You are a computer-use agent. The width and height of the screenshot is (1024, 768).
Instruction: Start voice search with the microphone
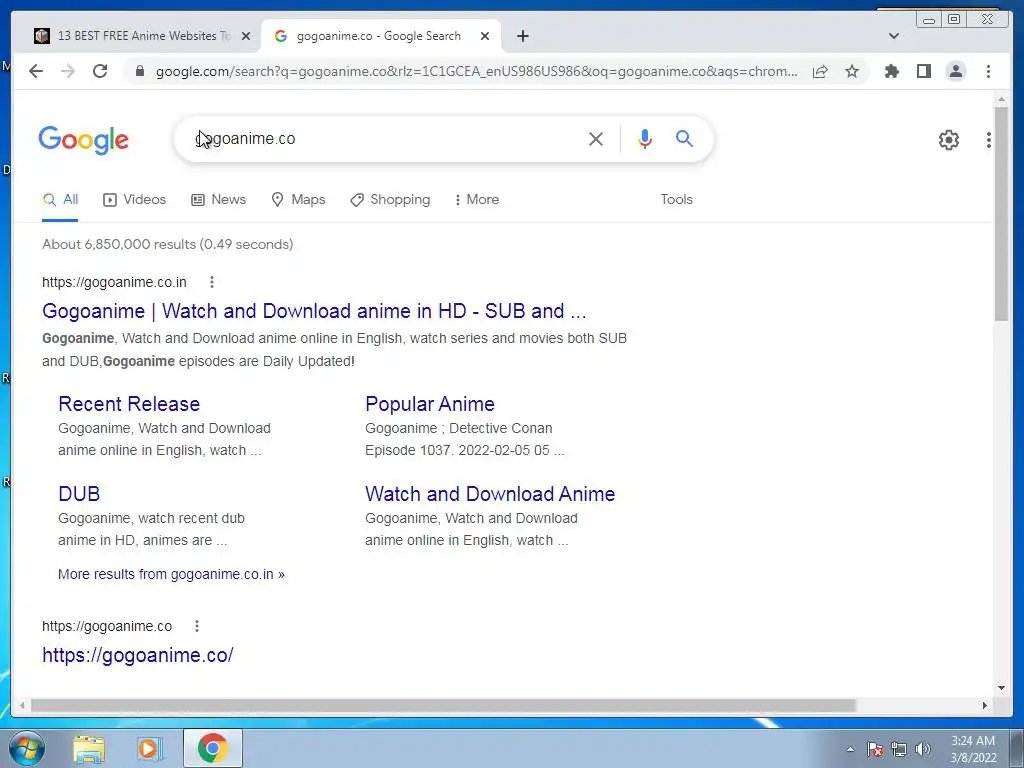point(645,138)
